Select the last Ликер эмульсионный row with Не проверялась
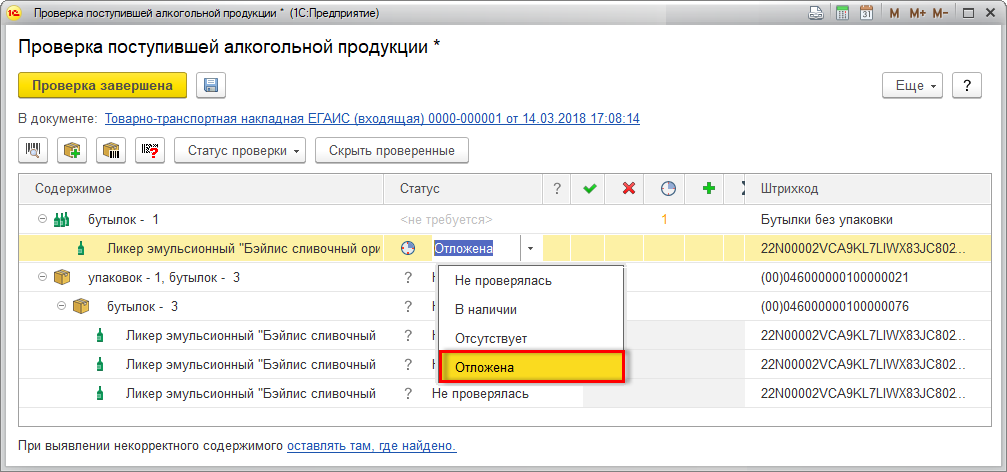 point(504,393)
